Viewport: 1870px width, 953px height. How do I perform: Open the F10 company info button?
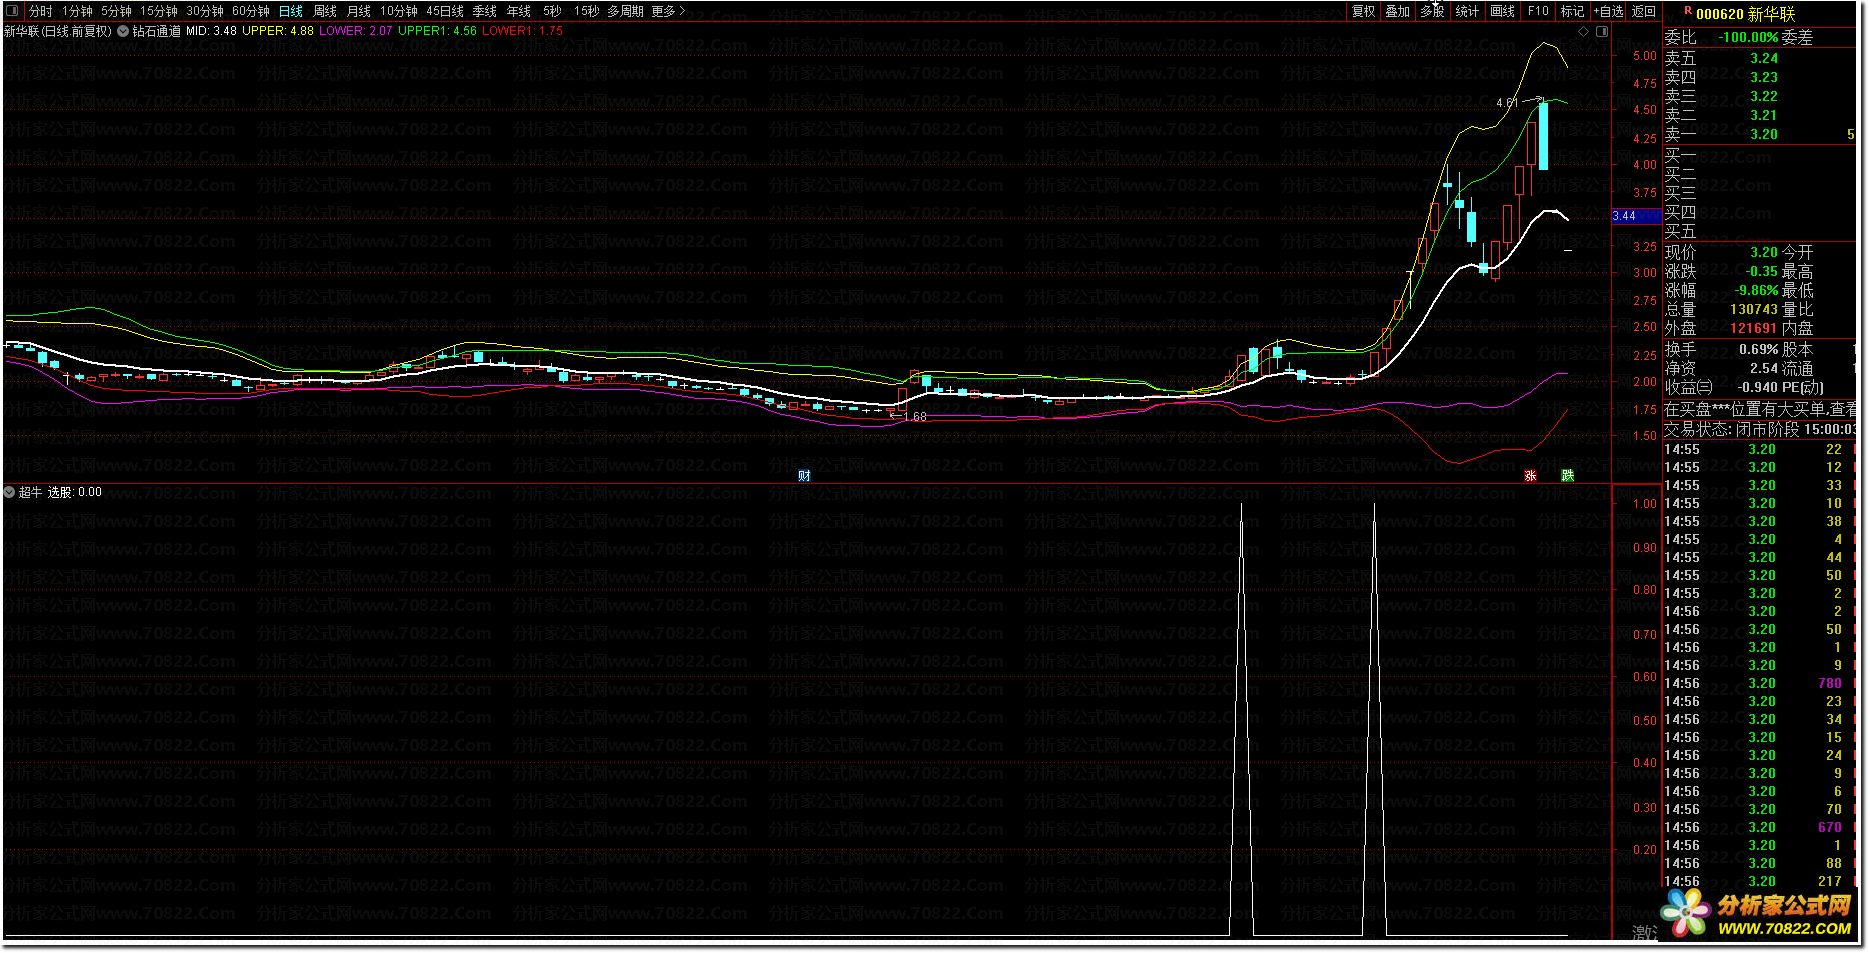click(x=1538, y=11)
